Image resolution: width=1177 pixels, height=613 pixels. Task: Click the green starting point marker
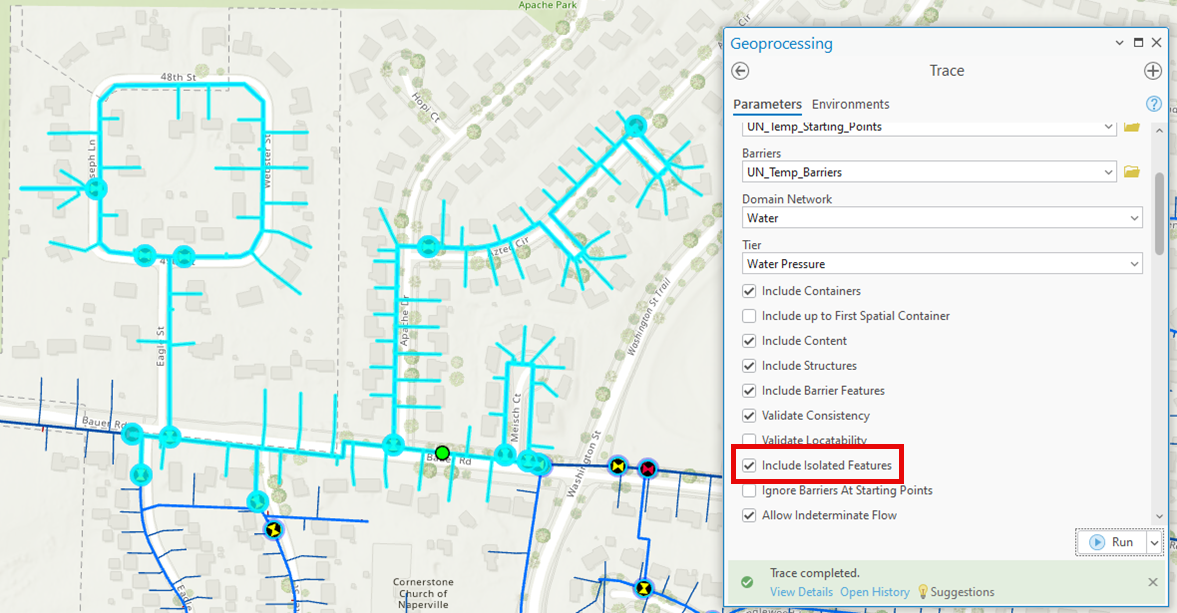pos(442,452)
